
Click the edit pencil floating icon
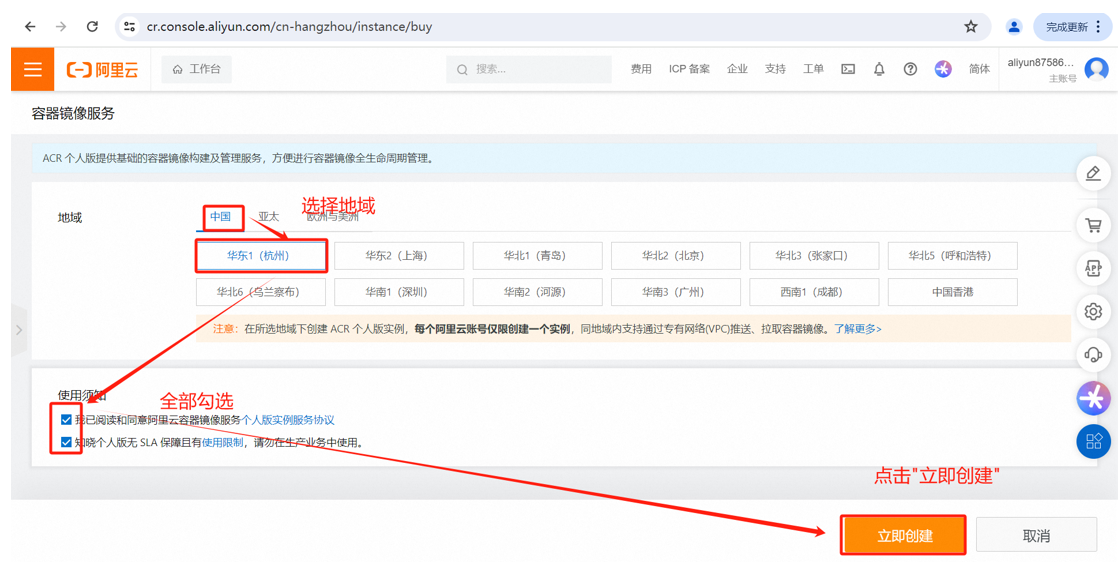tap(1093, 173)
